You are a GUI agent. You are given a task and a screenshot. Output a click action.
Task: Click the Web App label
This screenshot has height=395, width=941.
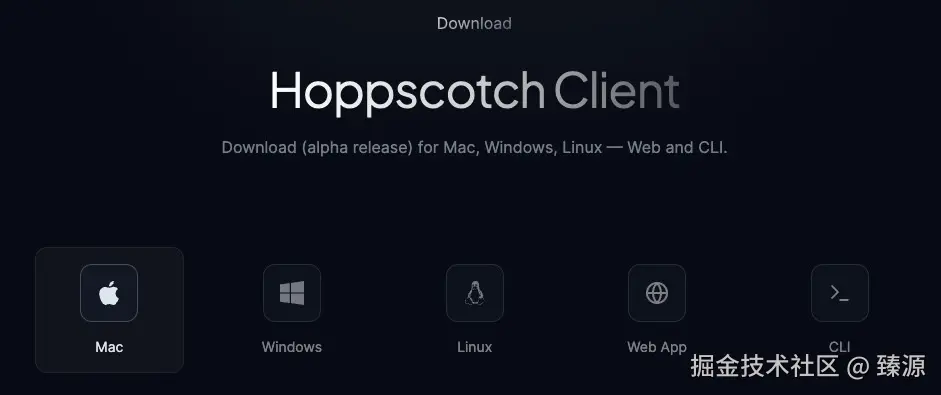(x=657, y=347)
